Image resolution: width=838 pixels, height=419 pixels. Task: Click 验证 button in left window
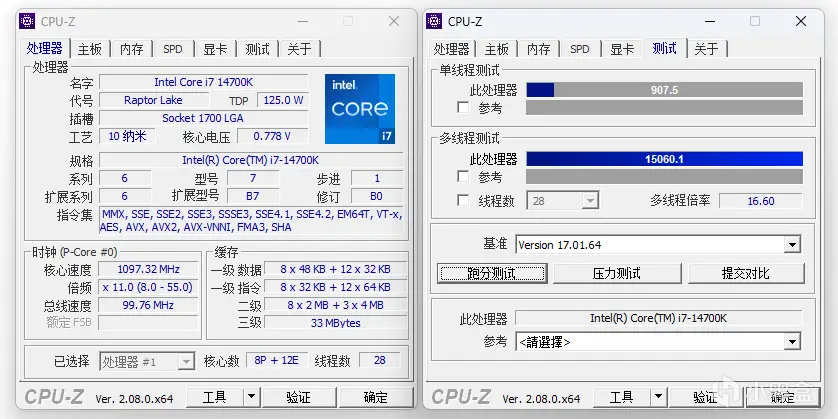298,397
